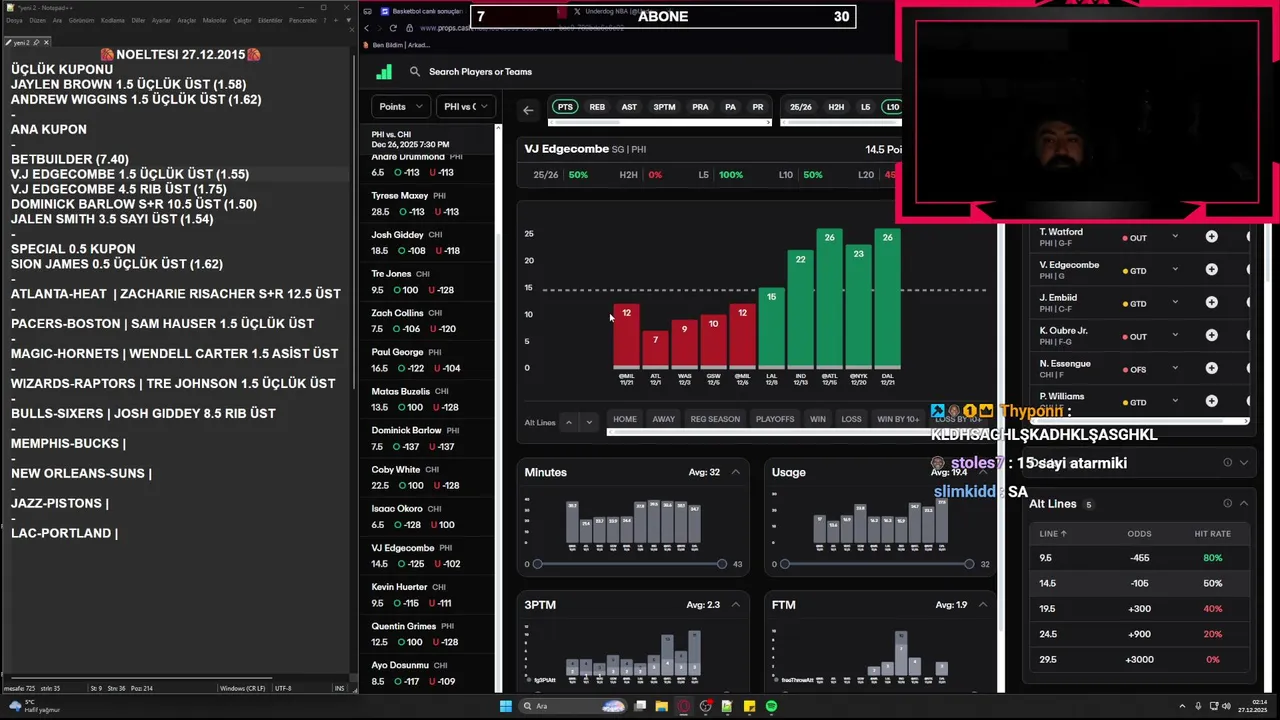Select the REB stat tab

coord(597,107)
